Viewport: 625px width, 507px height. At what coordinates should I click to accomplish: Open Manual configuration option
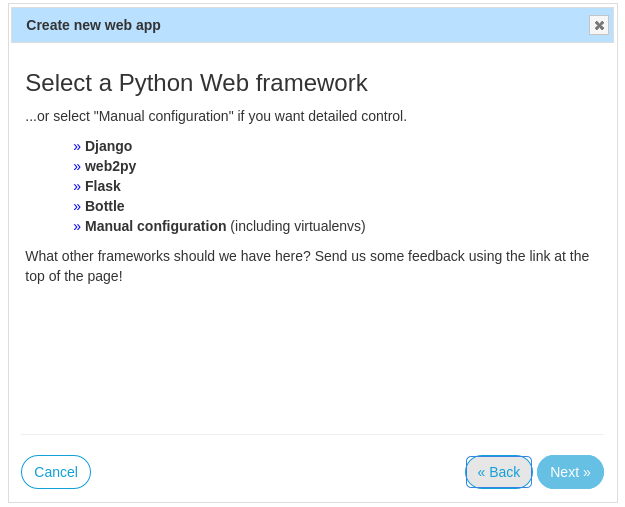pos(155,226)
